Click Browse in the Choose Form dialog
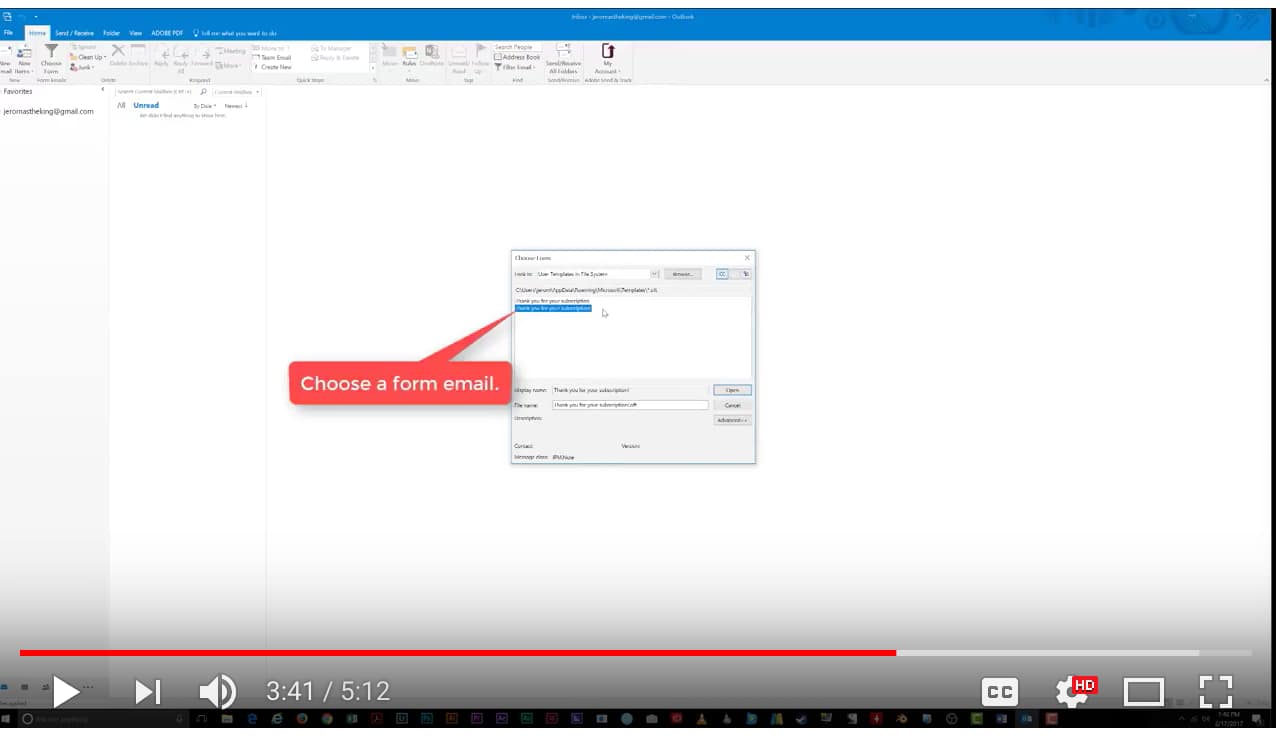The height and width of the screenshot is (740, 1282). point(683,273)
